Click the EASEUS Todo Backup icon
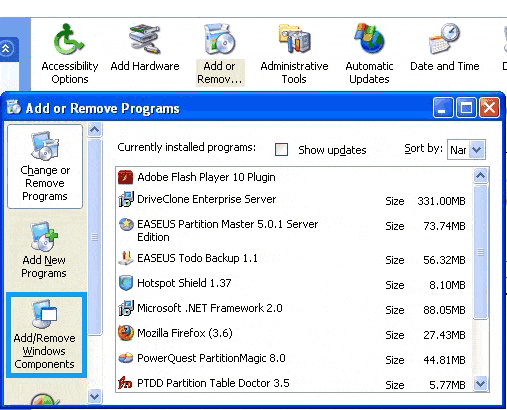This screenshot has height=410, width=507. pos(126,258)
